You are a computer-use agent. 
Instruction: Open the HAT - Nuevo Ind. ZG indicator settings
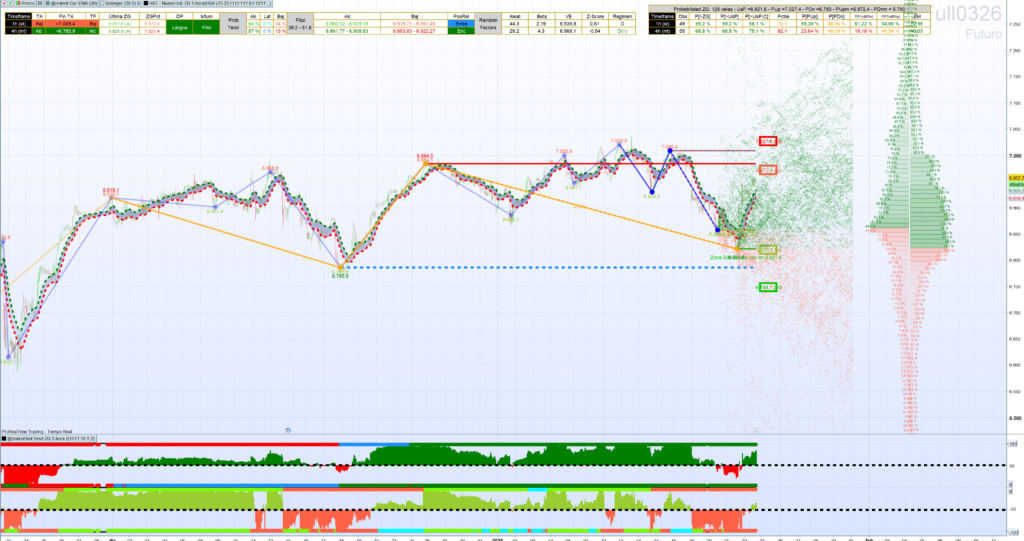(x=210, y=3)
